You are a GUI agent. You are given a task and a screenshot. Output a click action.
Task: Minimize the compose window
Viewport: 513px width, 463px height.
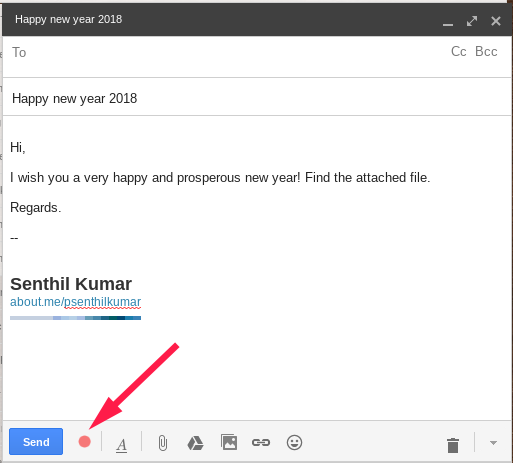click(x=448, y=24)
